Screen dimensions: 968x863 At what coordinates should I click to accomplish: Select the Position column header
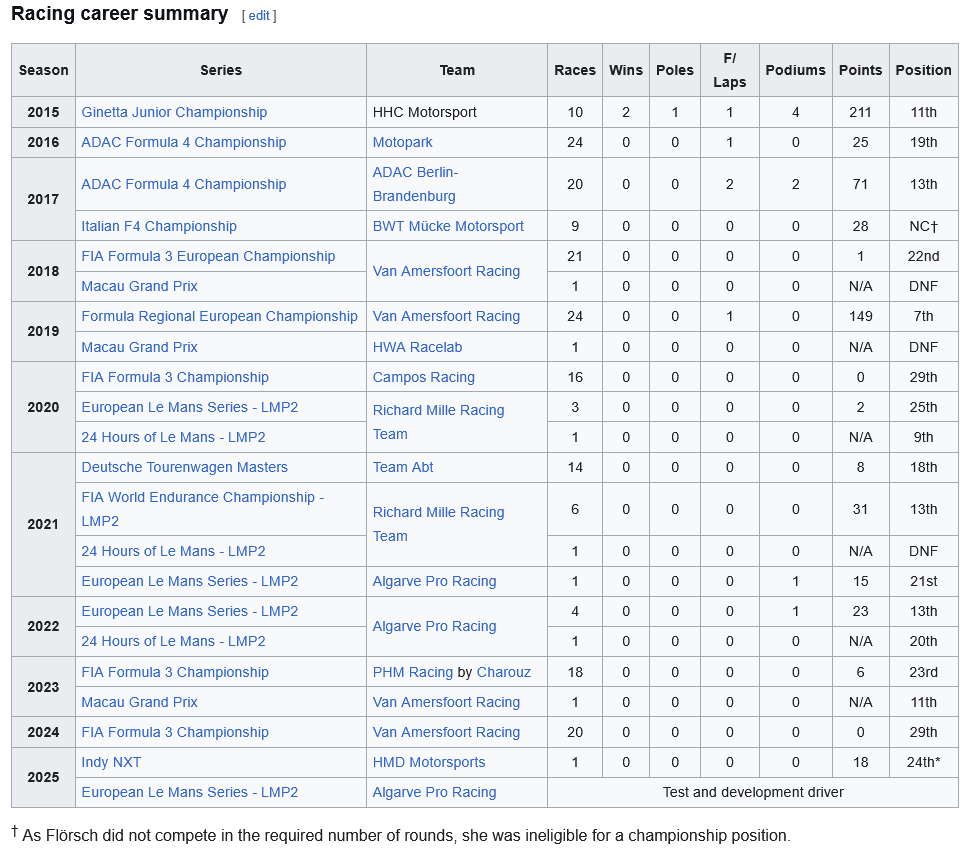[x=924, y=70]
